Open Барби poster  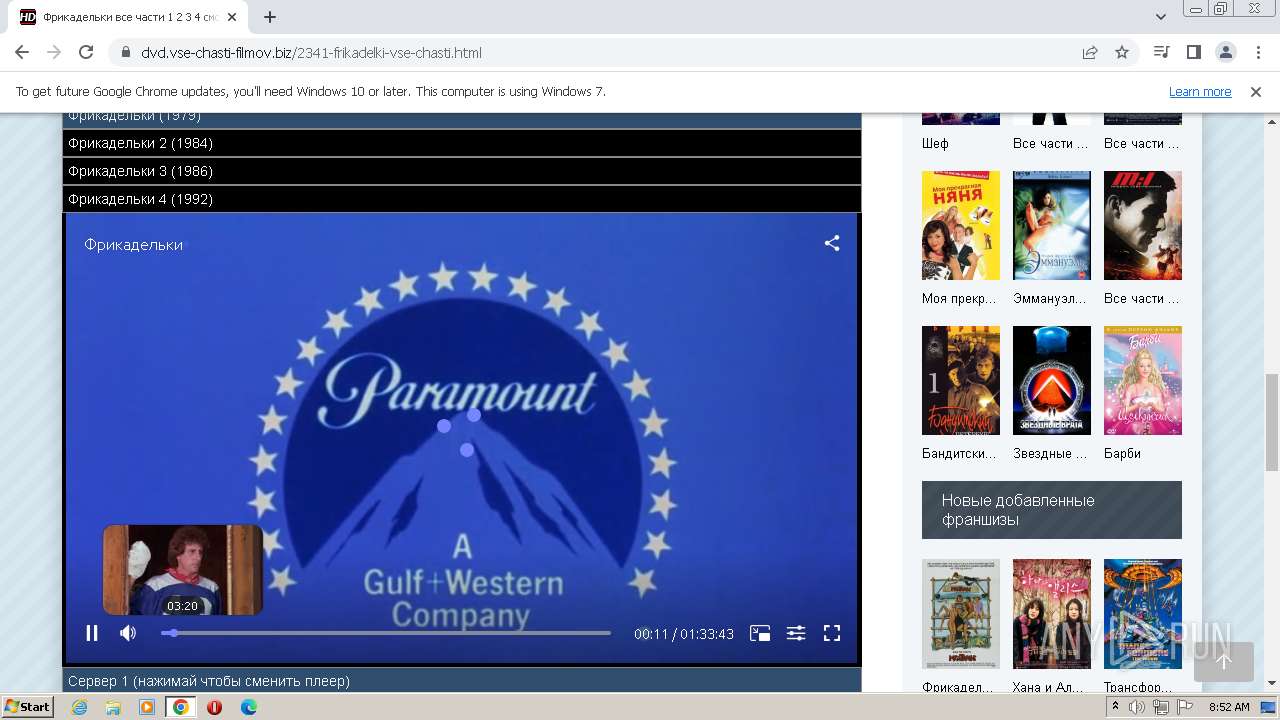coord(1143,380)
